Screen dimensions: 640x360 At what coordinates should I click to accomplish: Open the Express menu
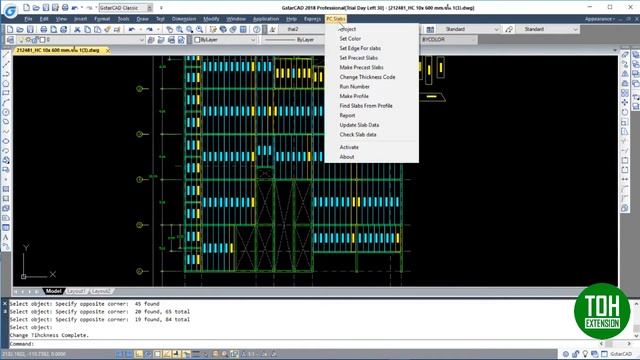312,19
